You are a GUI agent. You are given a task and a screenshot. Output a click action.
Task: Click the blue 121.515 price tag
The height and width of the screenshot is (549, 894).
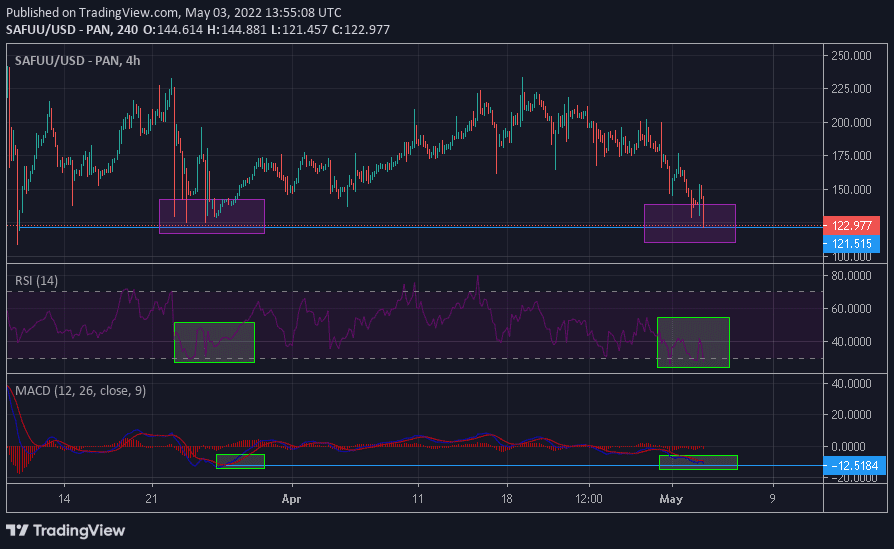(x=849, y=243)
